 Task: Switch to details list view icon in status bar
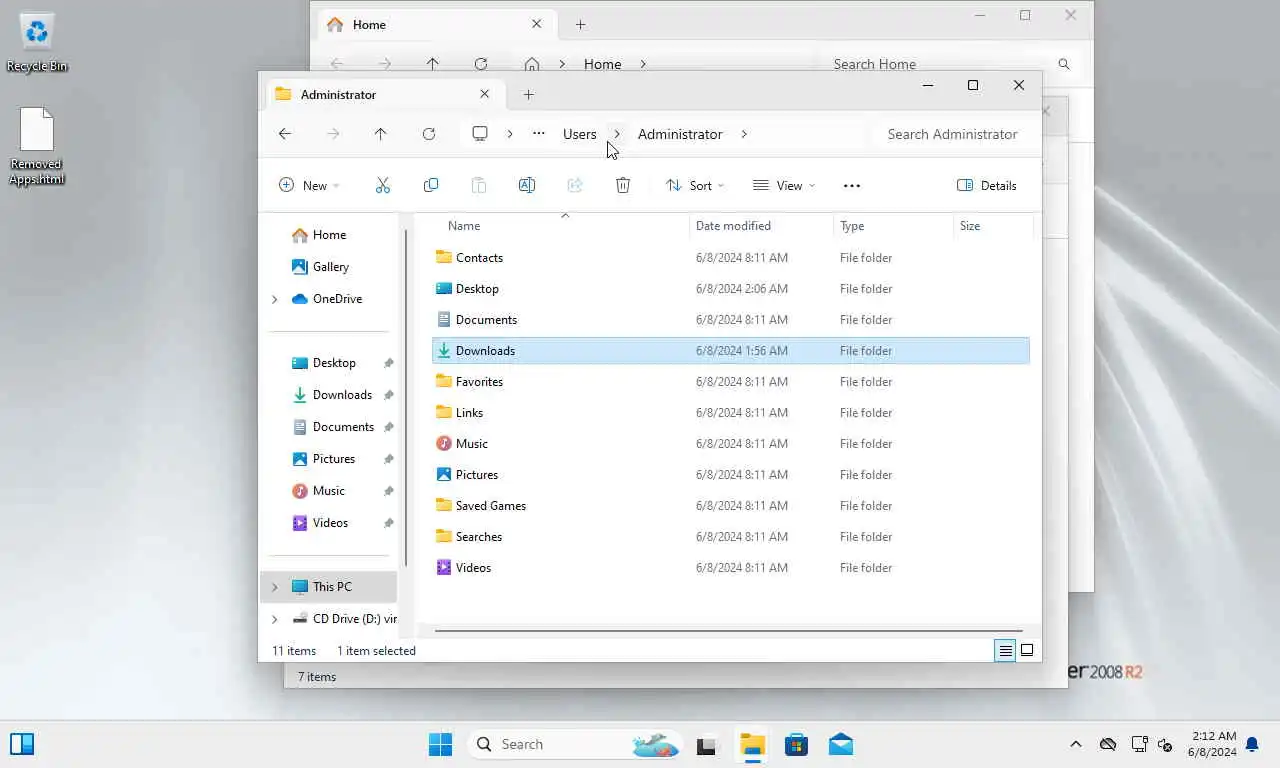(x=1005, y=650)
